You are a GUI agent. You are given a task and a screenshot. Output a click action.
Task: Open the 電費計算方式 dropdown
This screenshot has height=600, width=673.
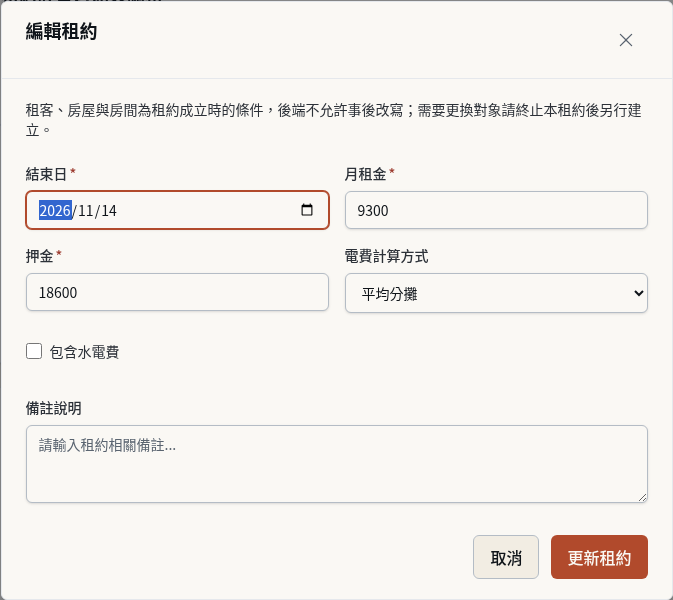[496, 293]
